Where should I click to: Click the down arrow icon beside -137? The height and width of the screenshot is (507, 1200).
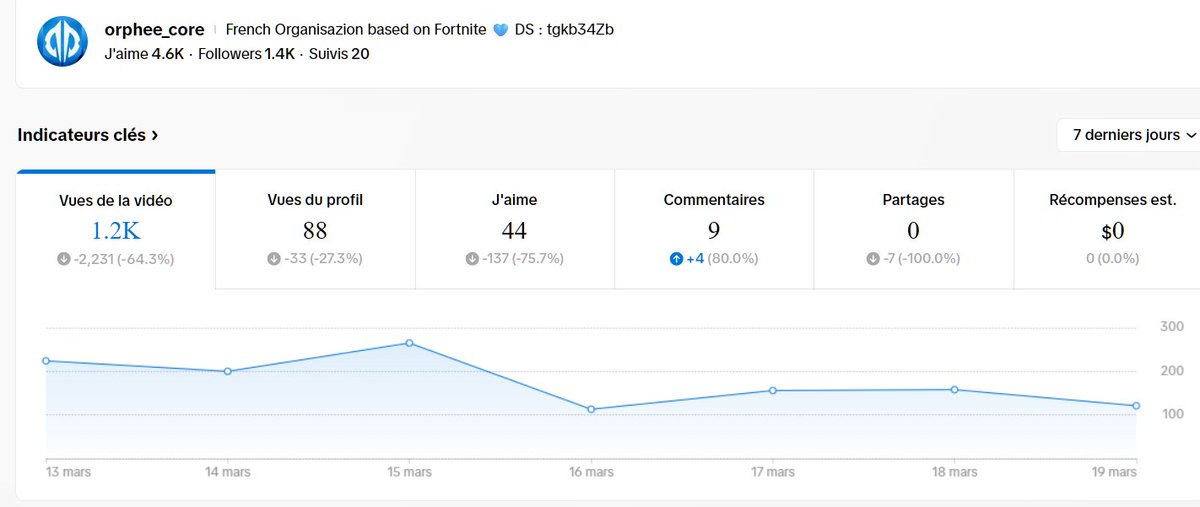(x=471, y=259)
